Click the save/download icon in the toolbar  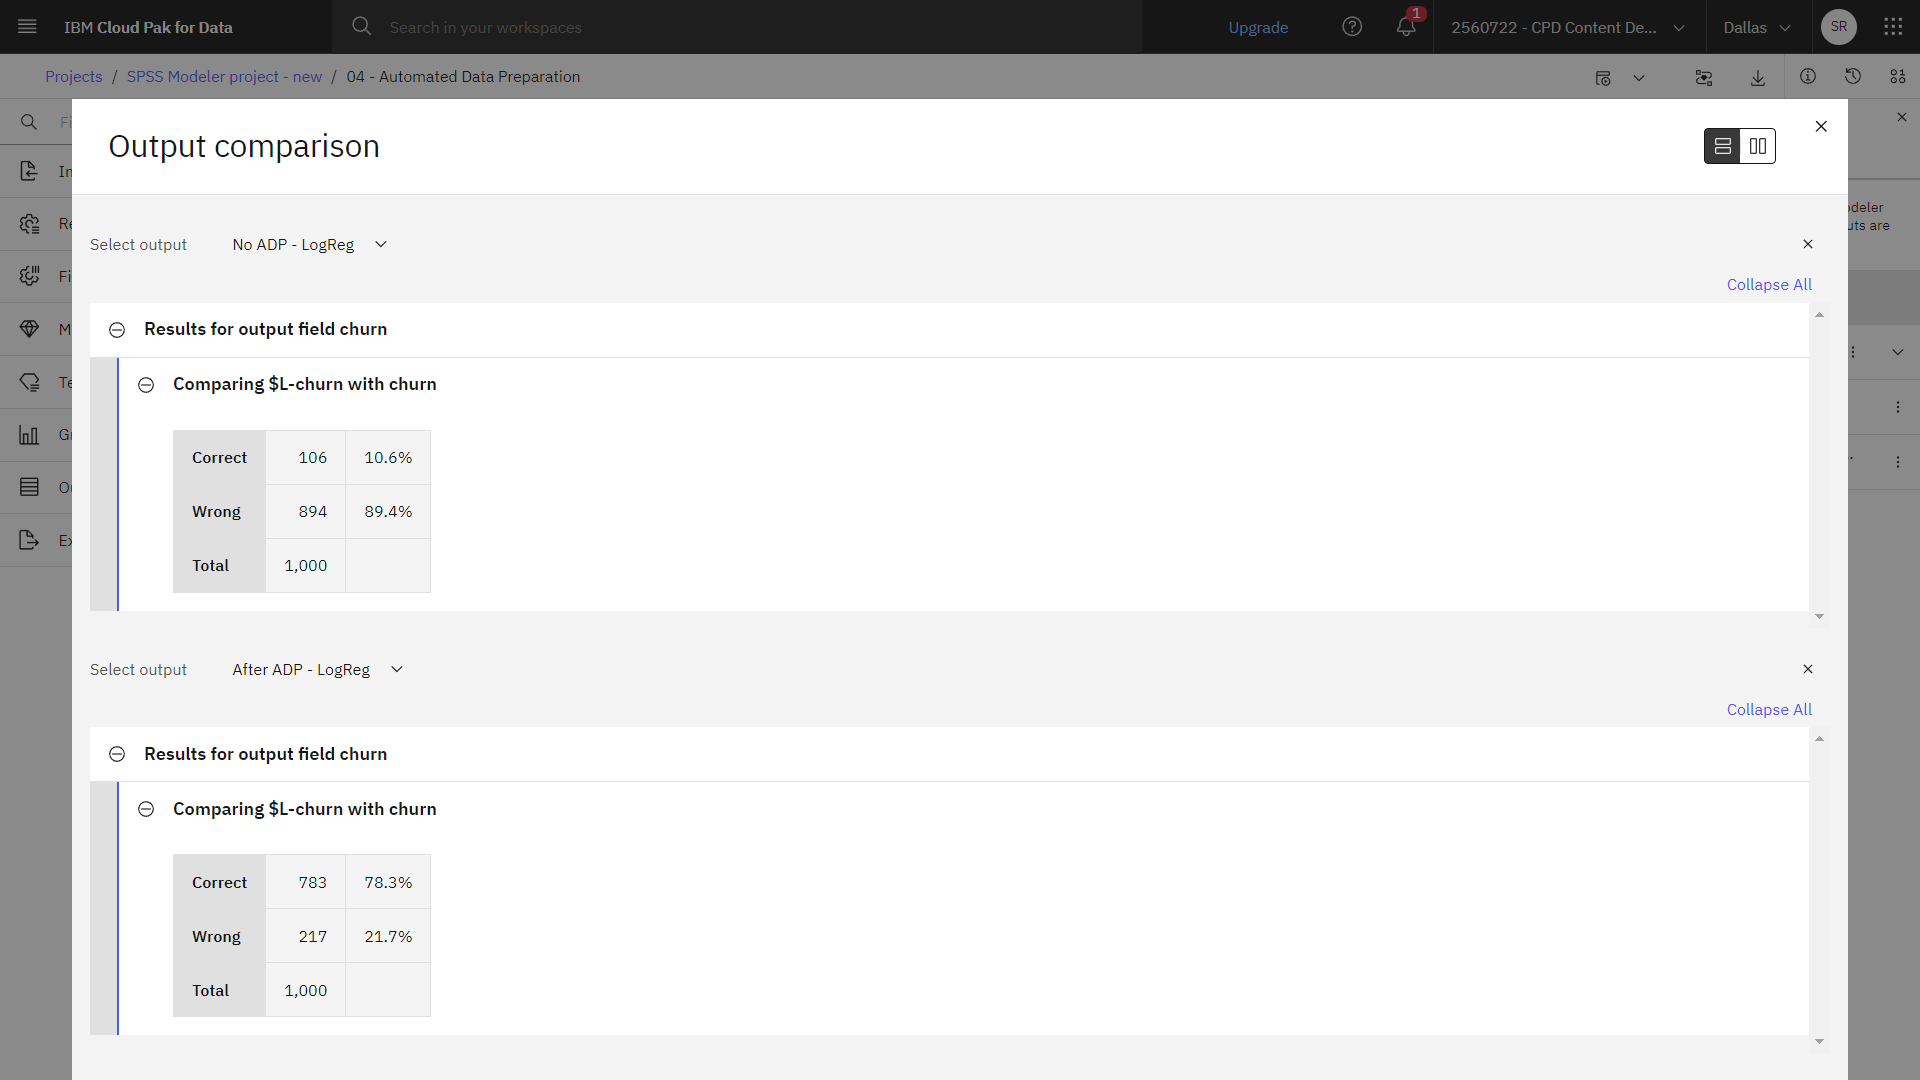coord(1758,76)
